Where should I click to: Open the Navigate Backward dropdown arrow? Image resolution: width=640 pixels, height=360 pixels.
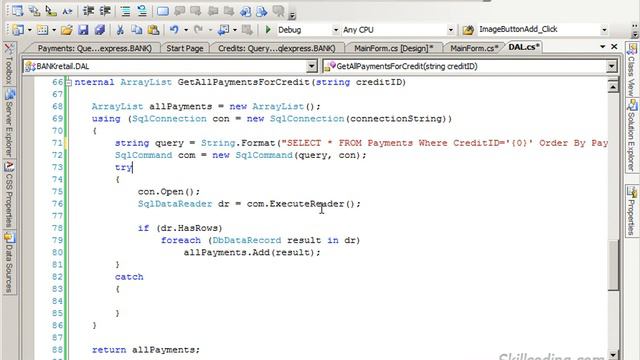(235, 30)
